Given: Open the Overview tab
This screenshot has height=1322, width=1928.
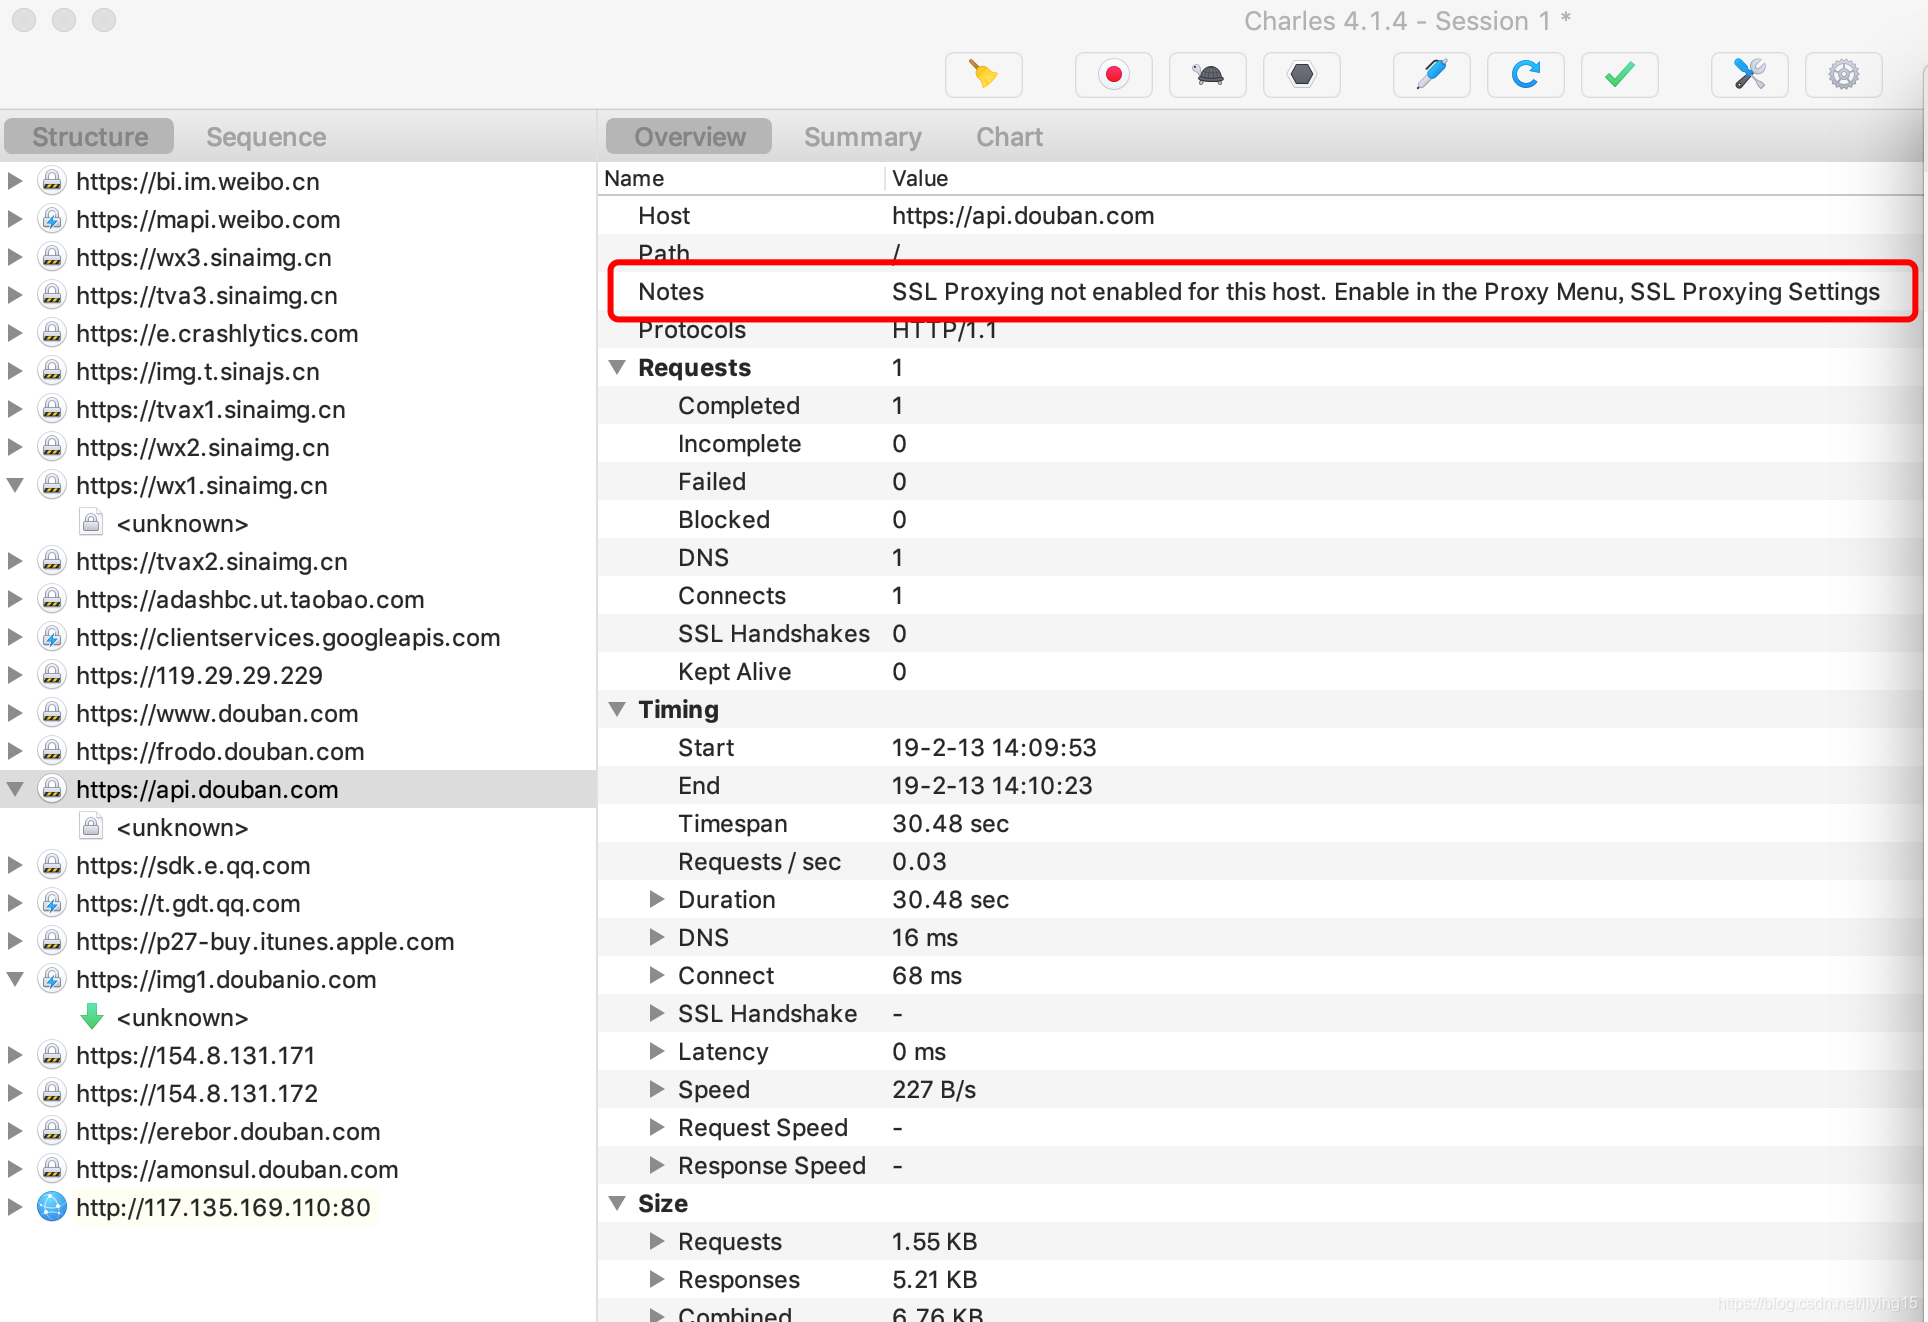Looking at the screenshot, I should [x=690, y=137].
